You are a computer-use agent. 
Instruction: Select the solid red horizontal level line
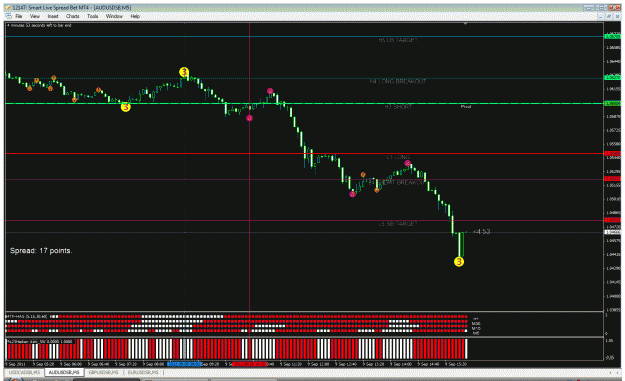305,153
